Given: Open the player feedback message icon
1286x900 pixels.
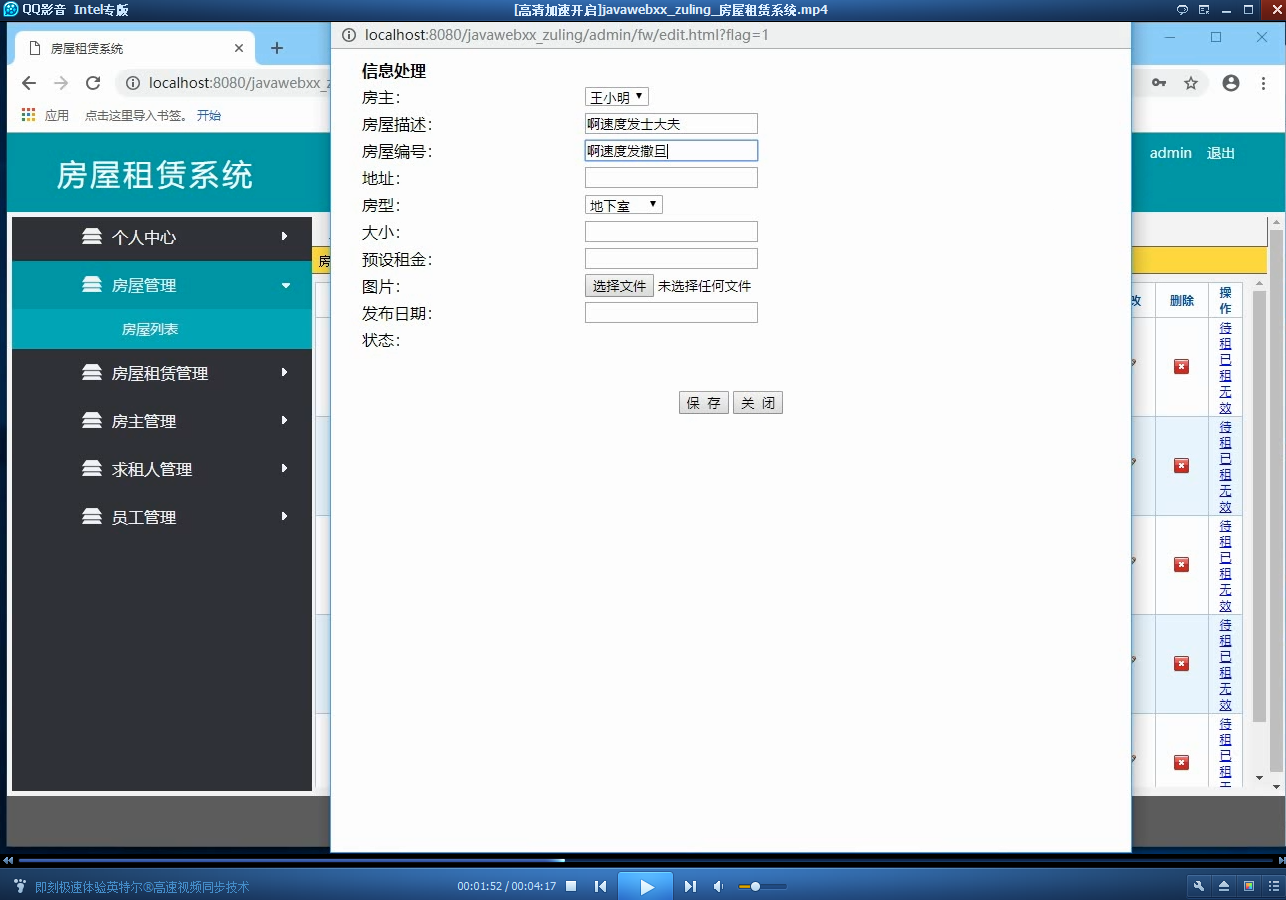Looking at the screenshot, I should click(x=1182, y=10).
